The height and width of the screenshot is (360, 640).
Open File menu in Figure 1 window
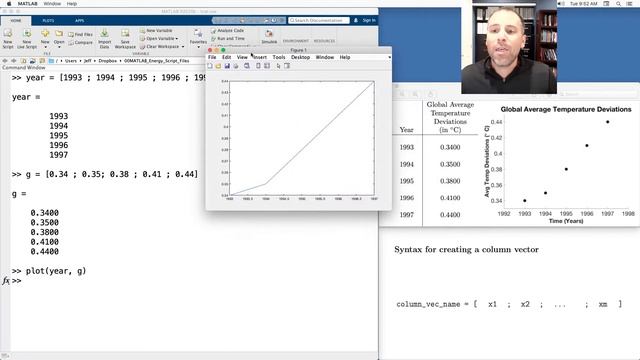tap(212, 58)
